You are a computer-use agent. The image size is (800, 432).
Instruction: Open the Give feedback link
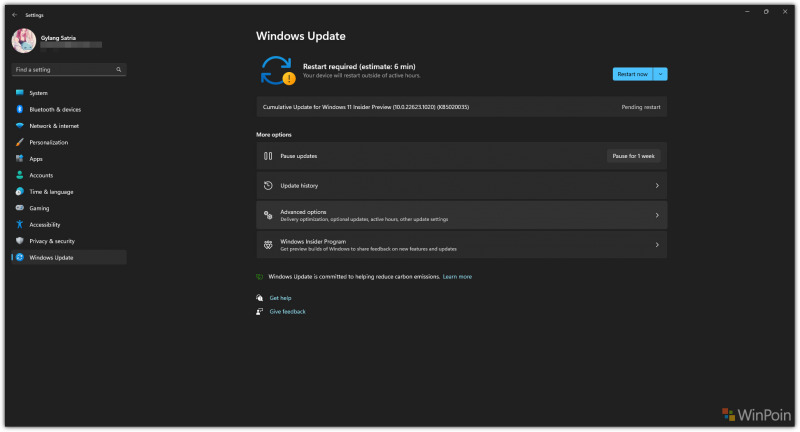[287, 311]
